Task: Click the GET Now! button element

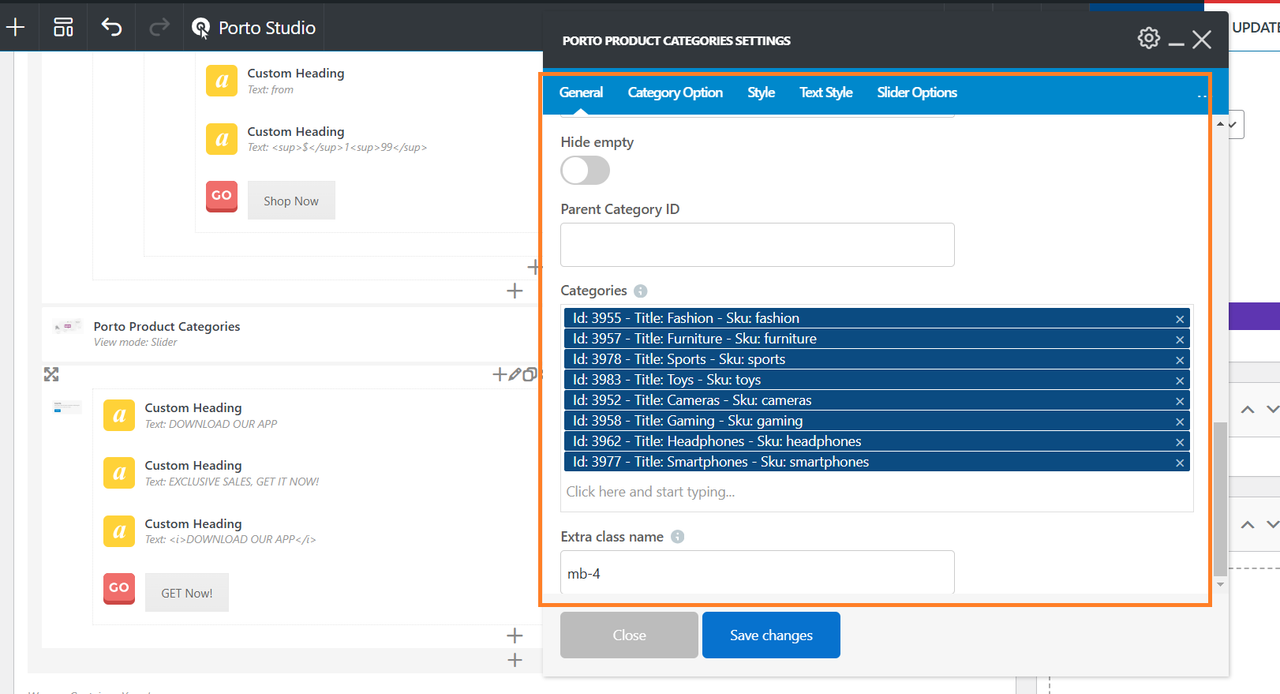Action: point(187,593)
